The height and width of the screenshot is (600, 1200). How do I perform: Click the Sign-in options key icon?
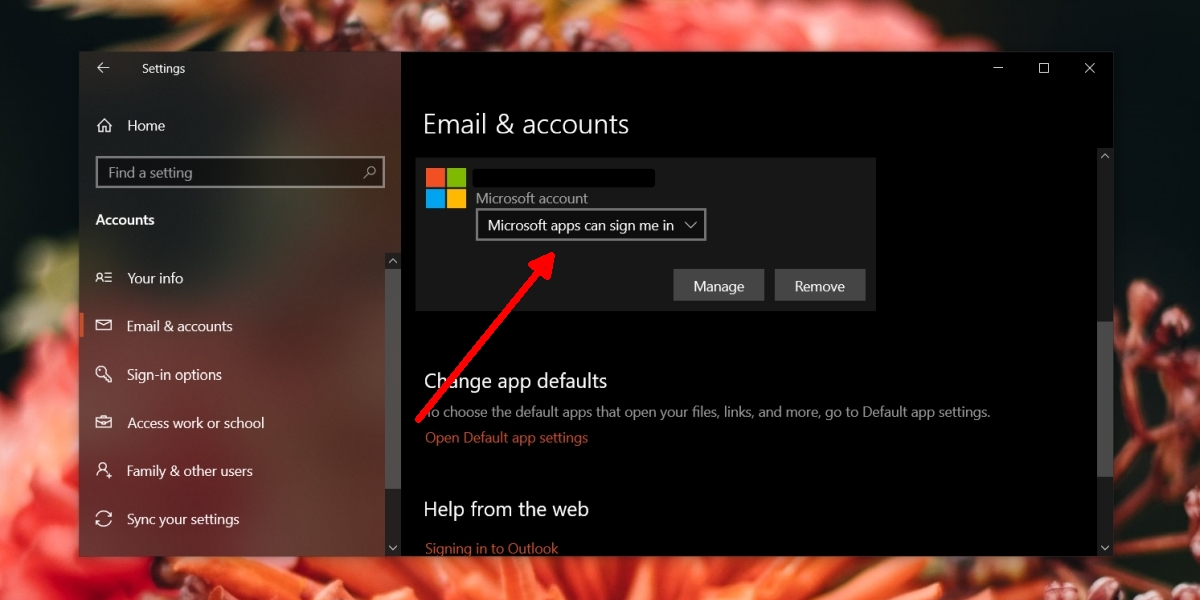pos(104,374)
